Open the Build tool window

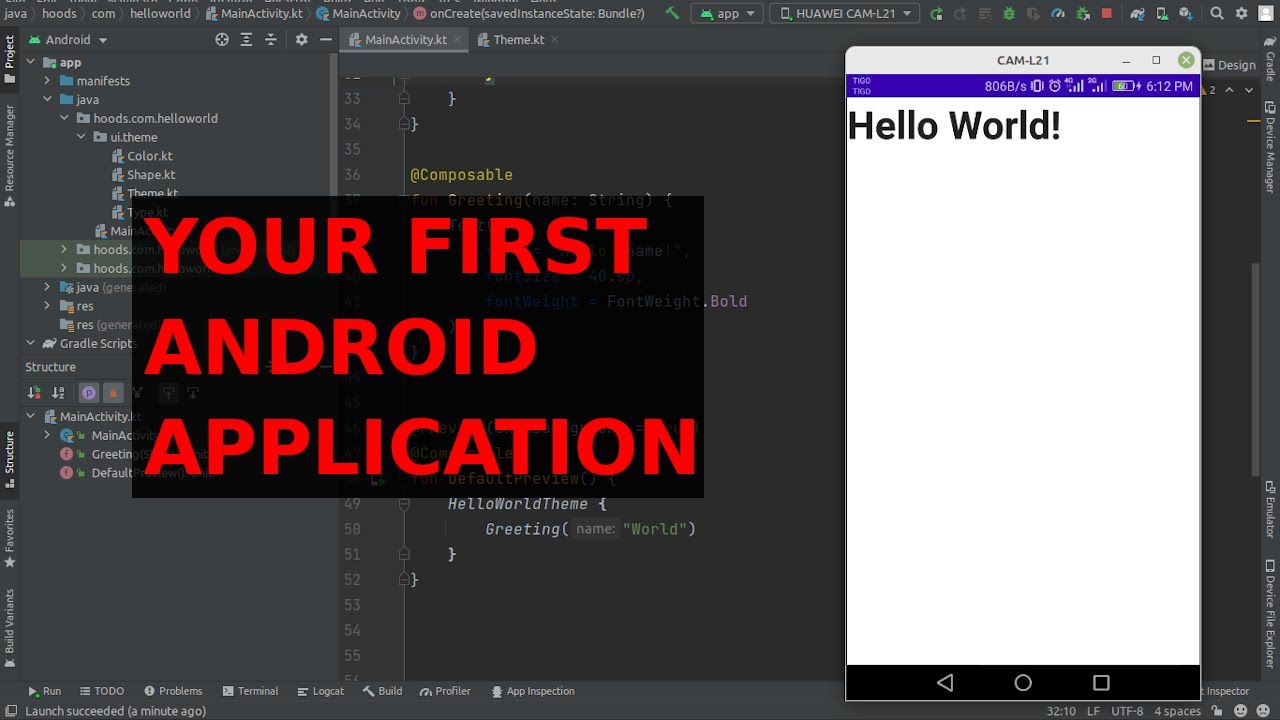[x=383, y=691]
